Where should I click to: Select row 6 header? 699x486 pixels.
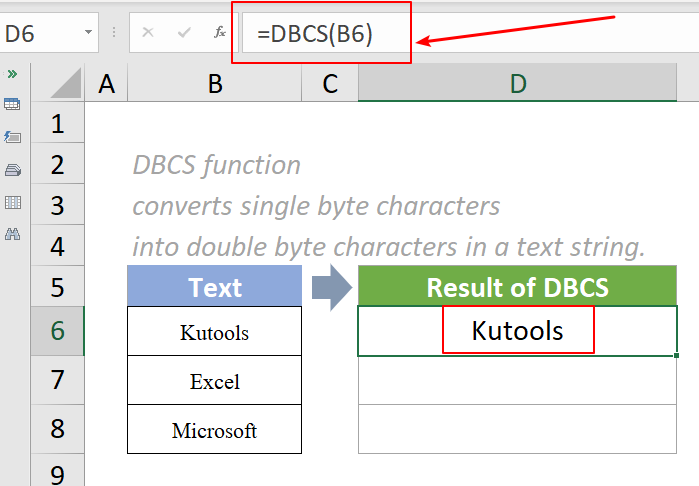(57, 331)
